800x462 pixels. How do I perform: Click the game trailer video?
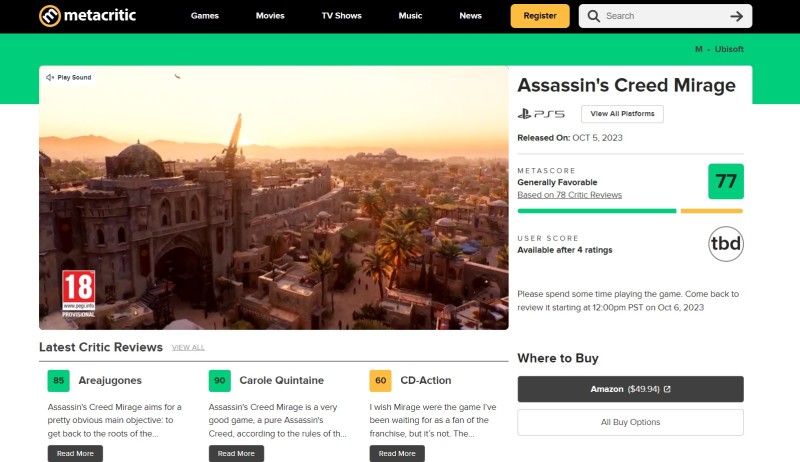[x=274, y=198]
